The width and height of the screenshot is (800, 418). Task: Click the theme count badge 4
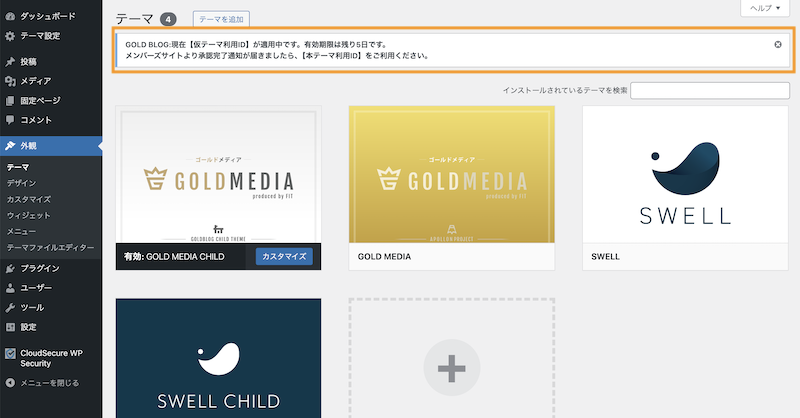point(168,19)
